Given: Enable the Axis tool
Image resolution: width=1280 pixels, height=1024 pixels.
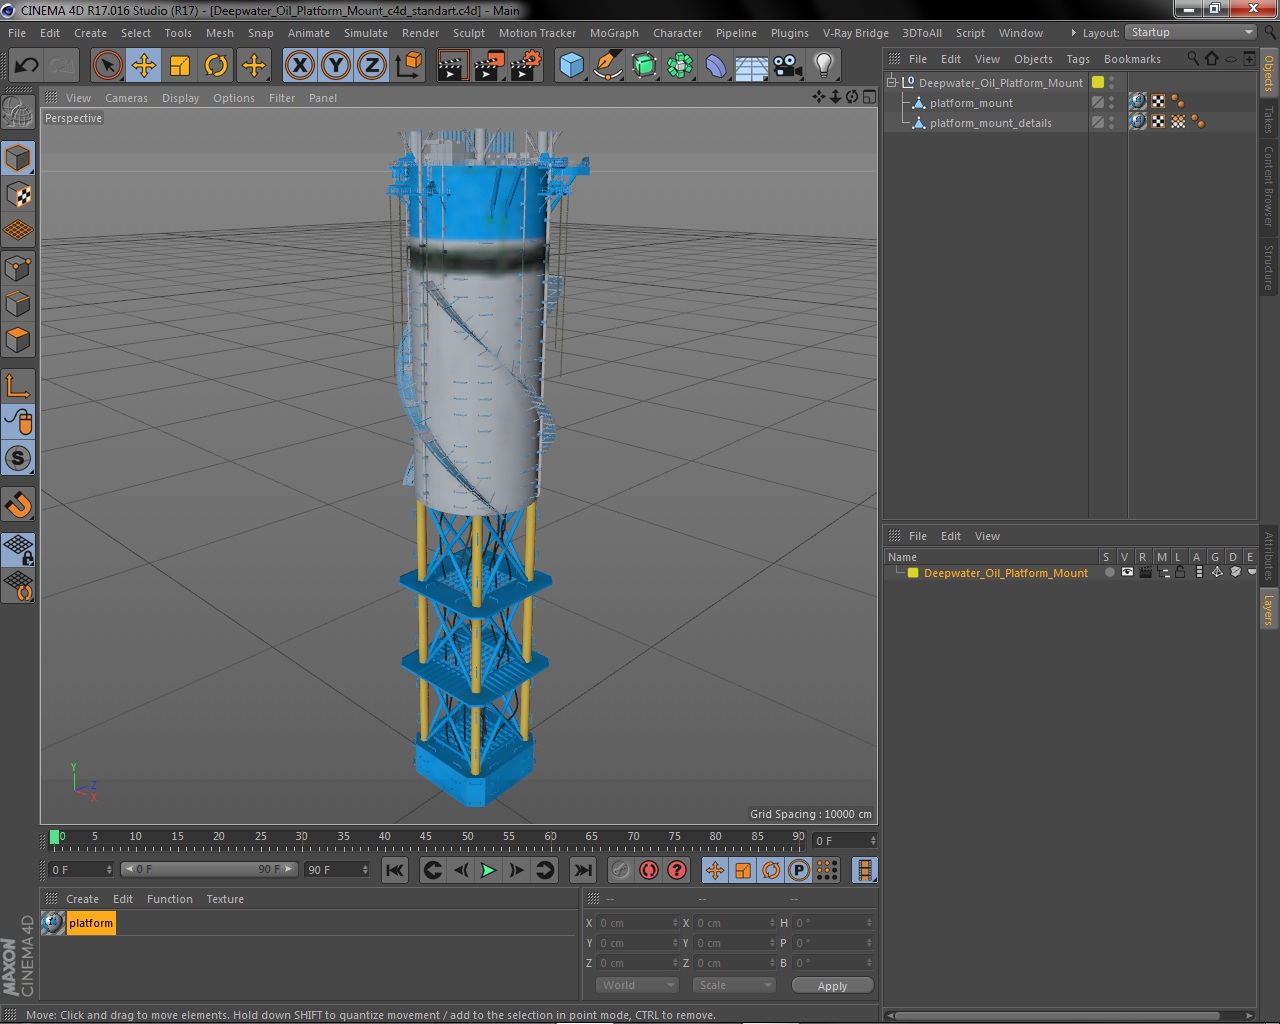Looking at the screenshot, I should (x=18, y=385).
